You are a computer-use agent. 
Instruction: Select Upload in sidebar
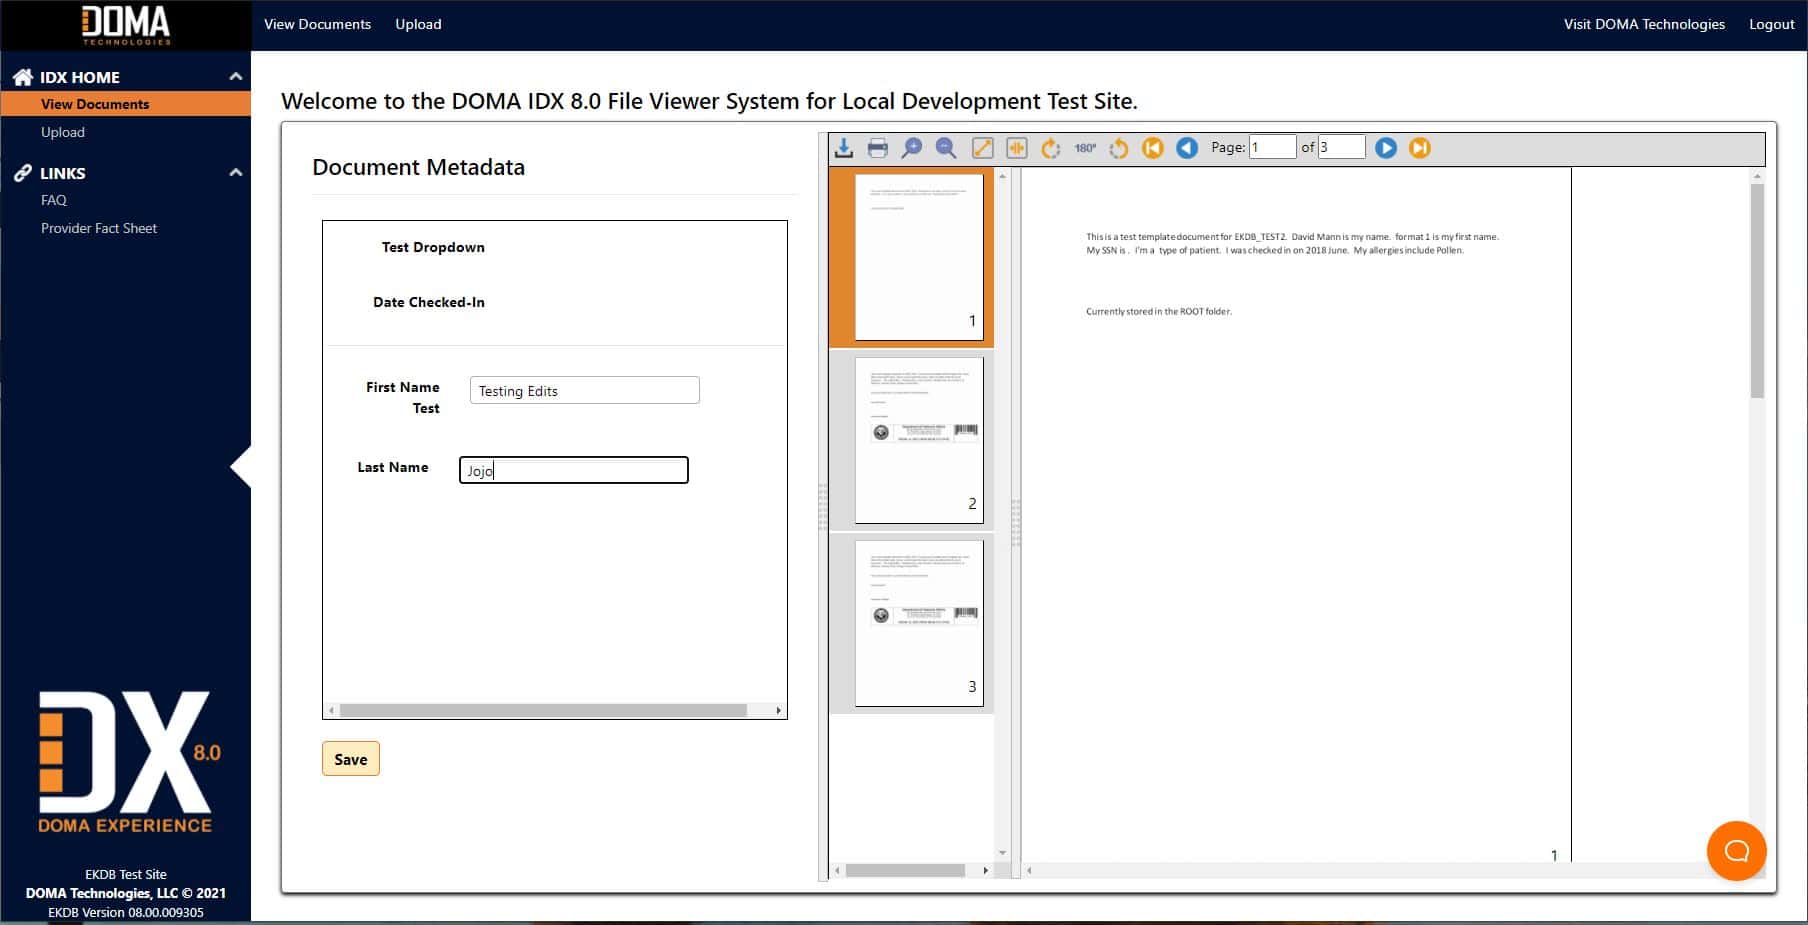(63, 132)
